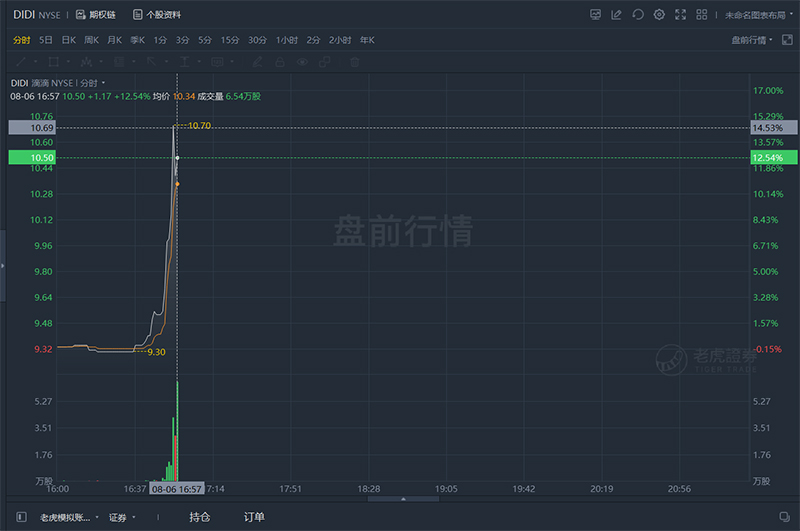Switch to the 1小时 interval
Screen dimensions: 800x531
pos(287,40)
